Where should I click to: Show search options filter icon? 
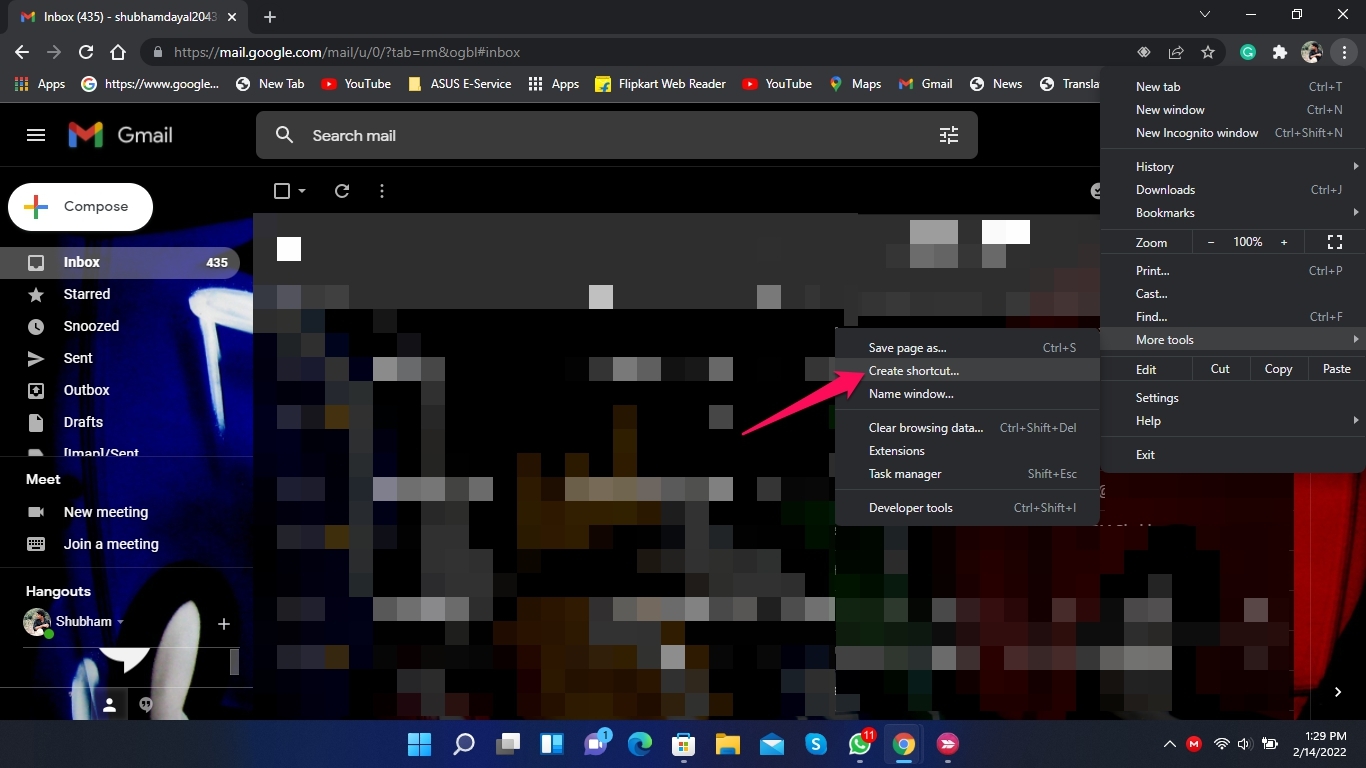click(x=949, y=135)
